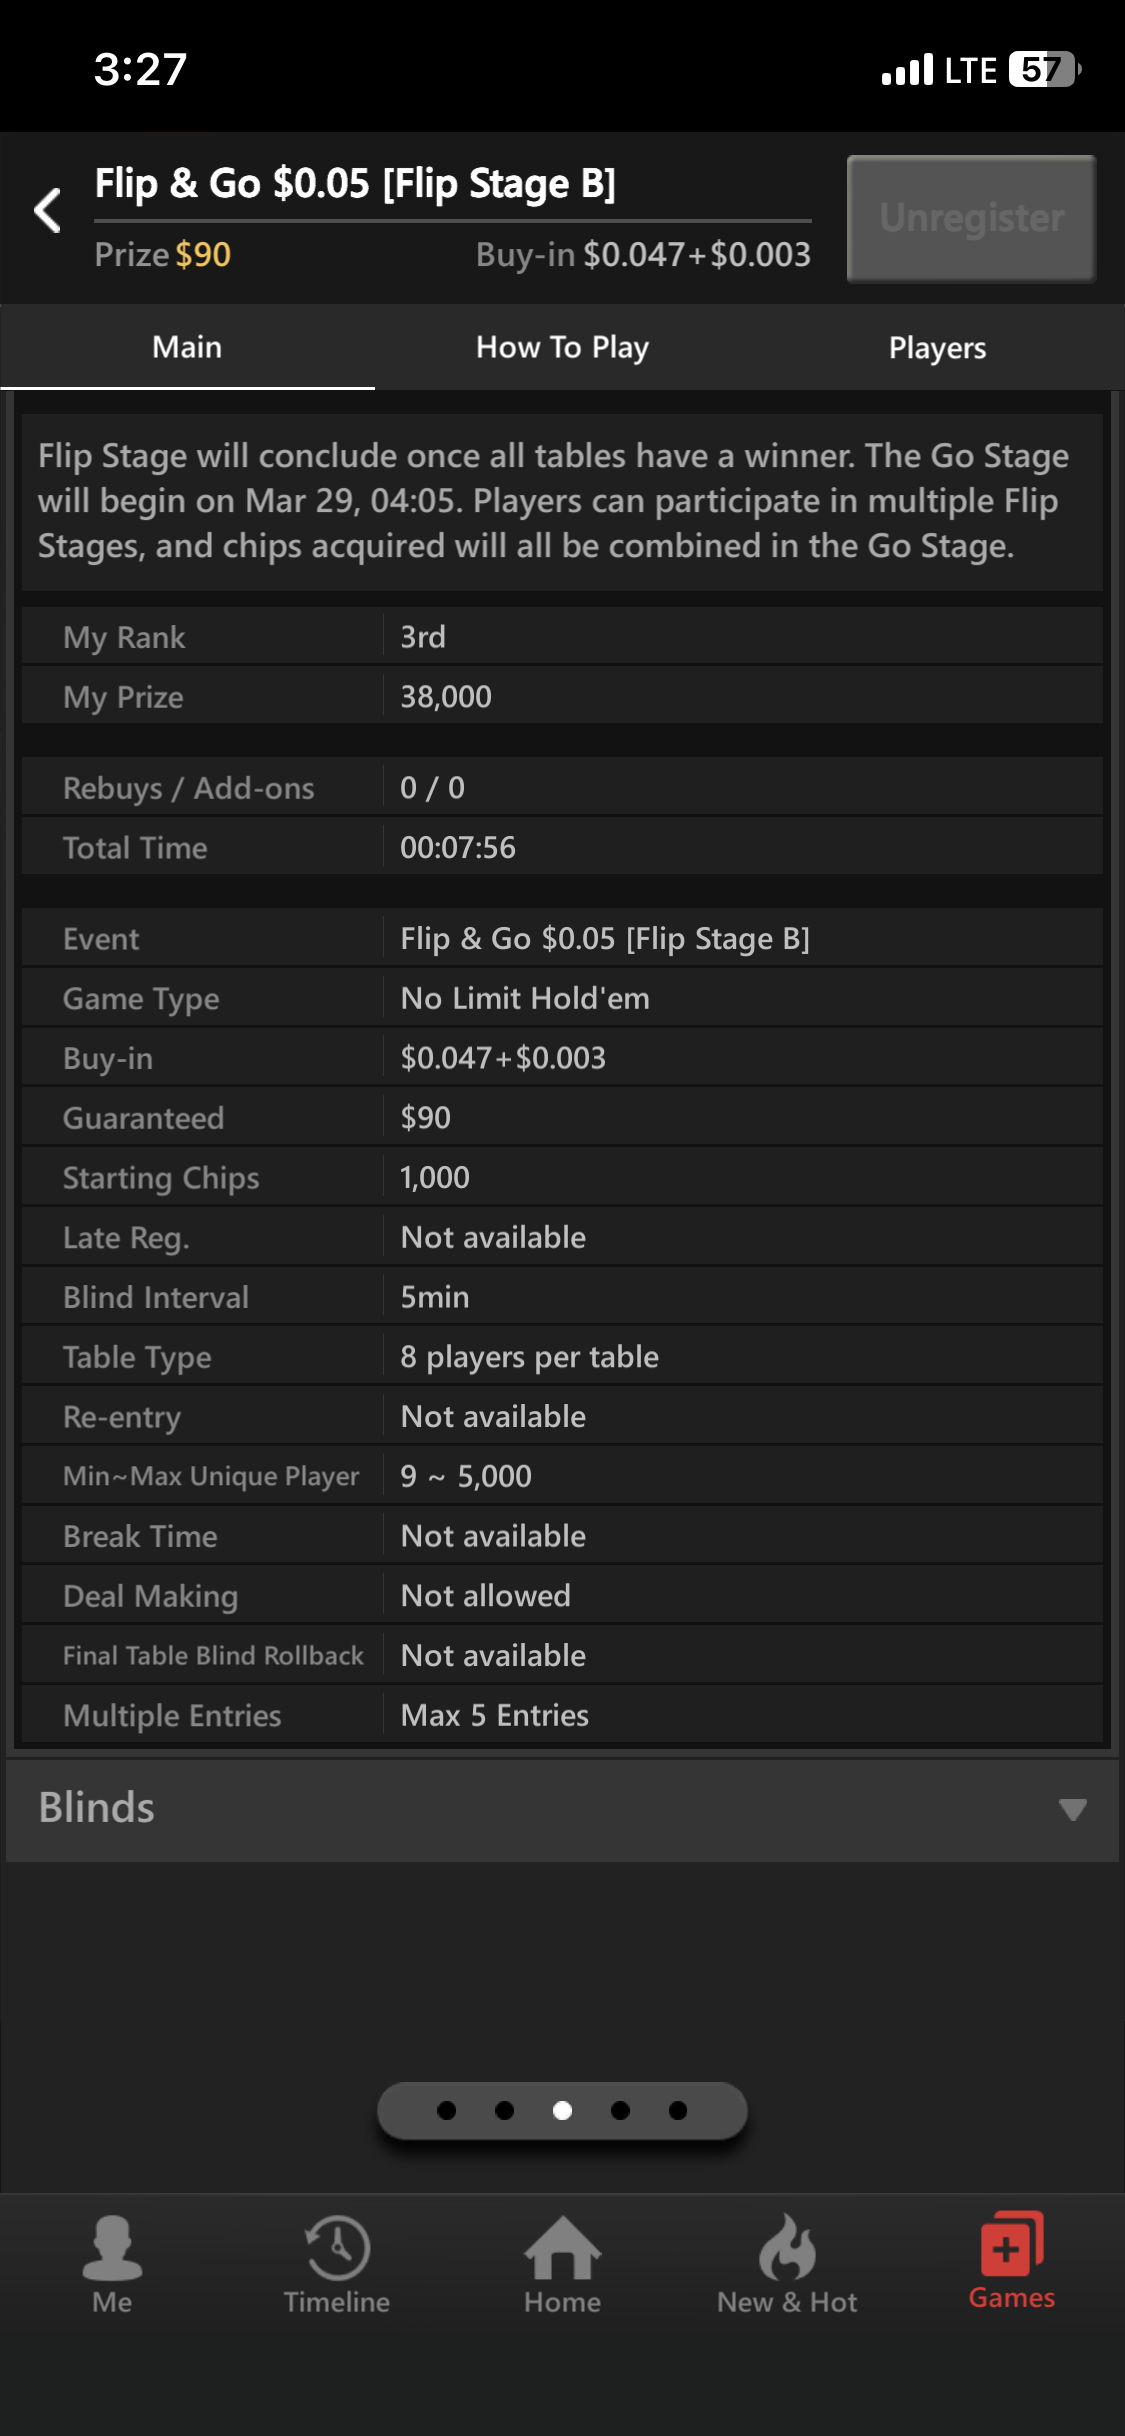Switch to the Players tab
The width and height of the screenshot is (1125, 2436).
(x=937, y=347)
